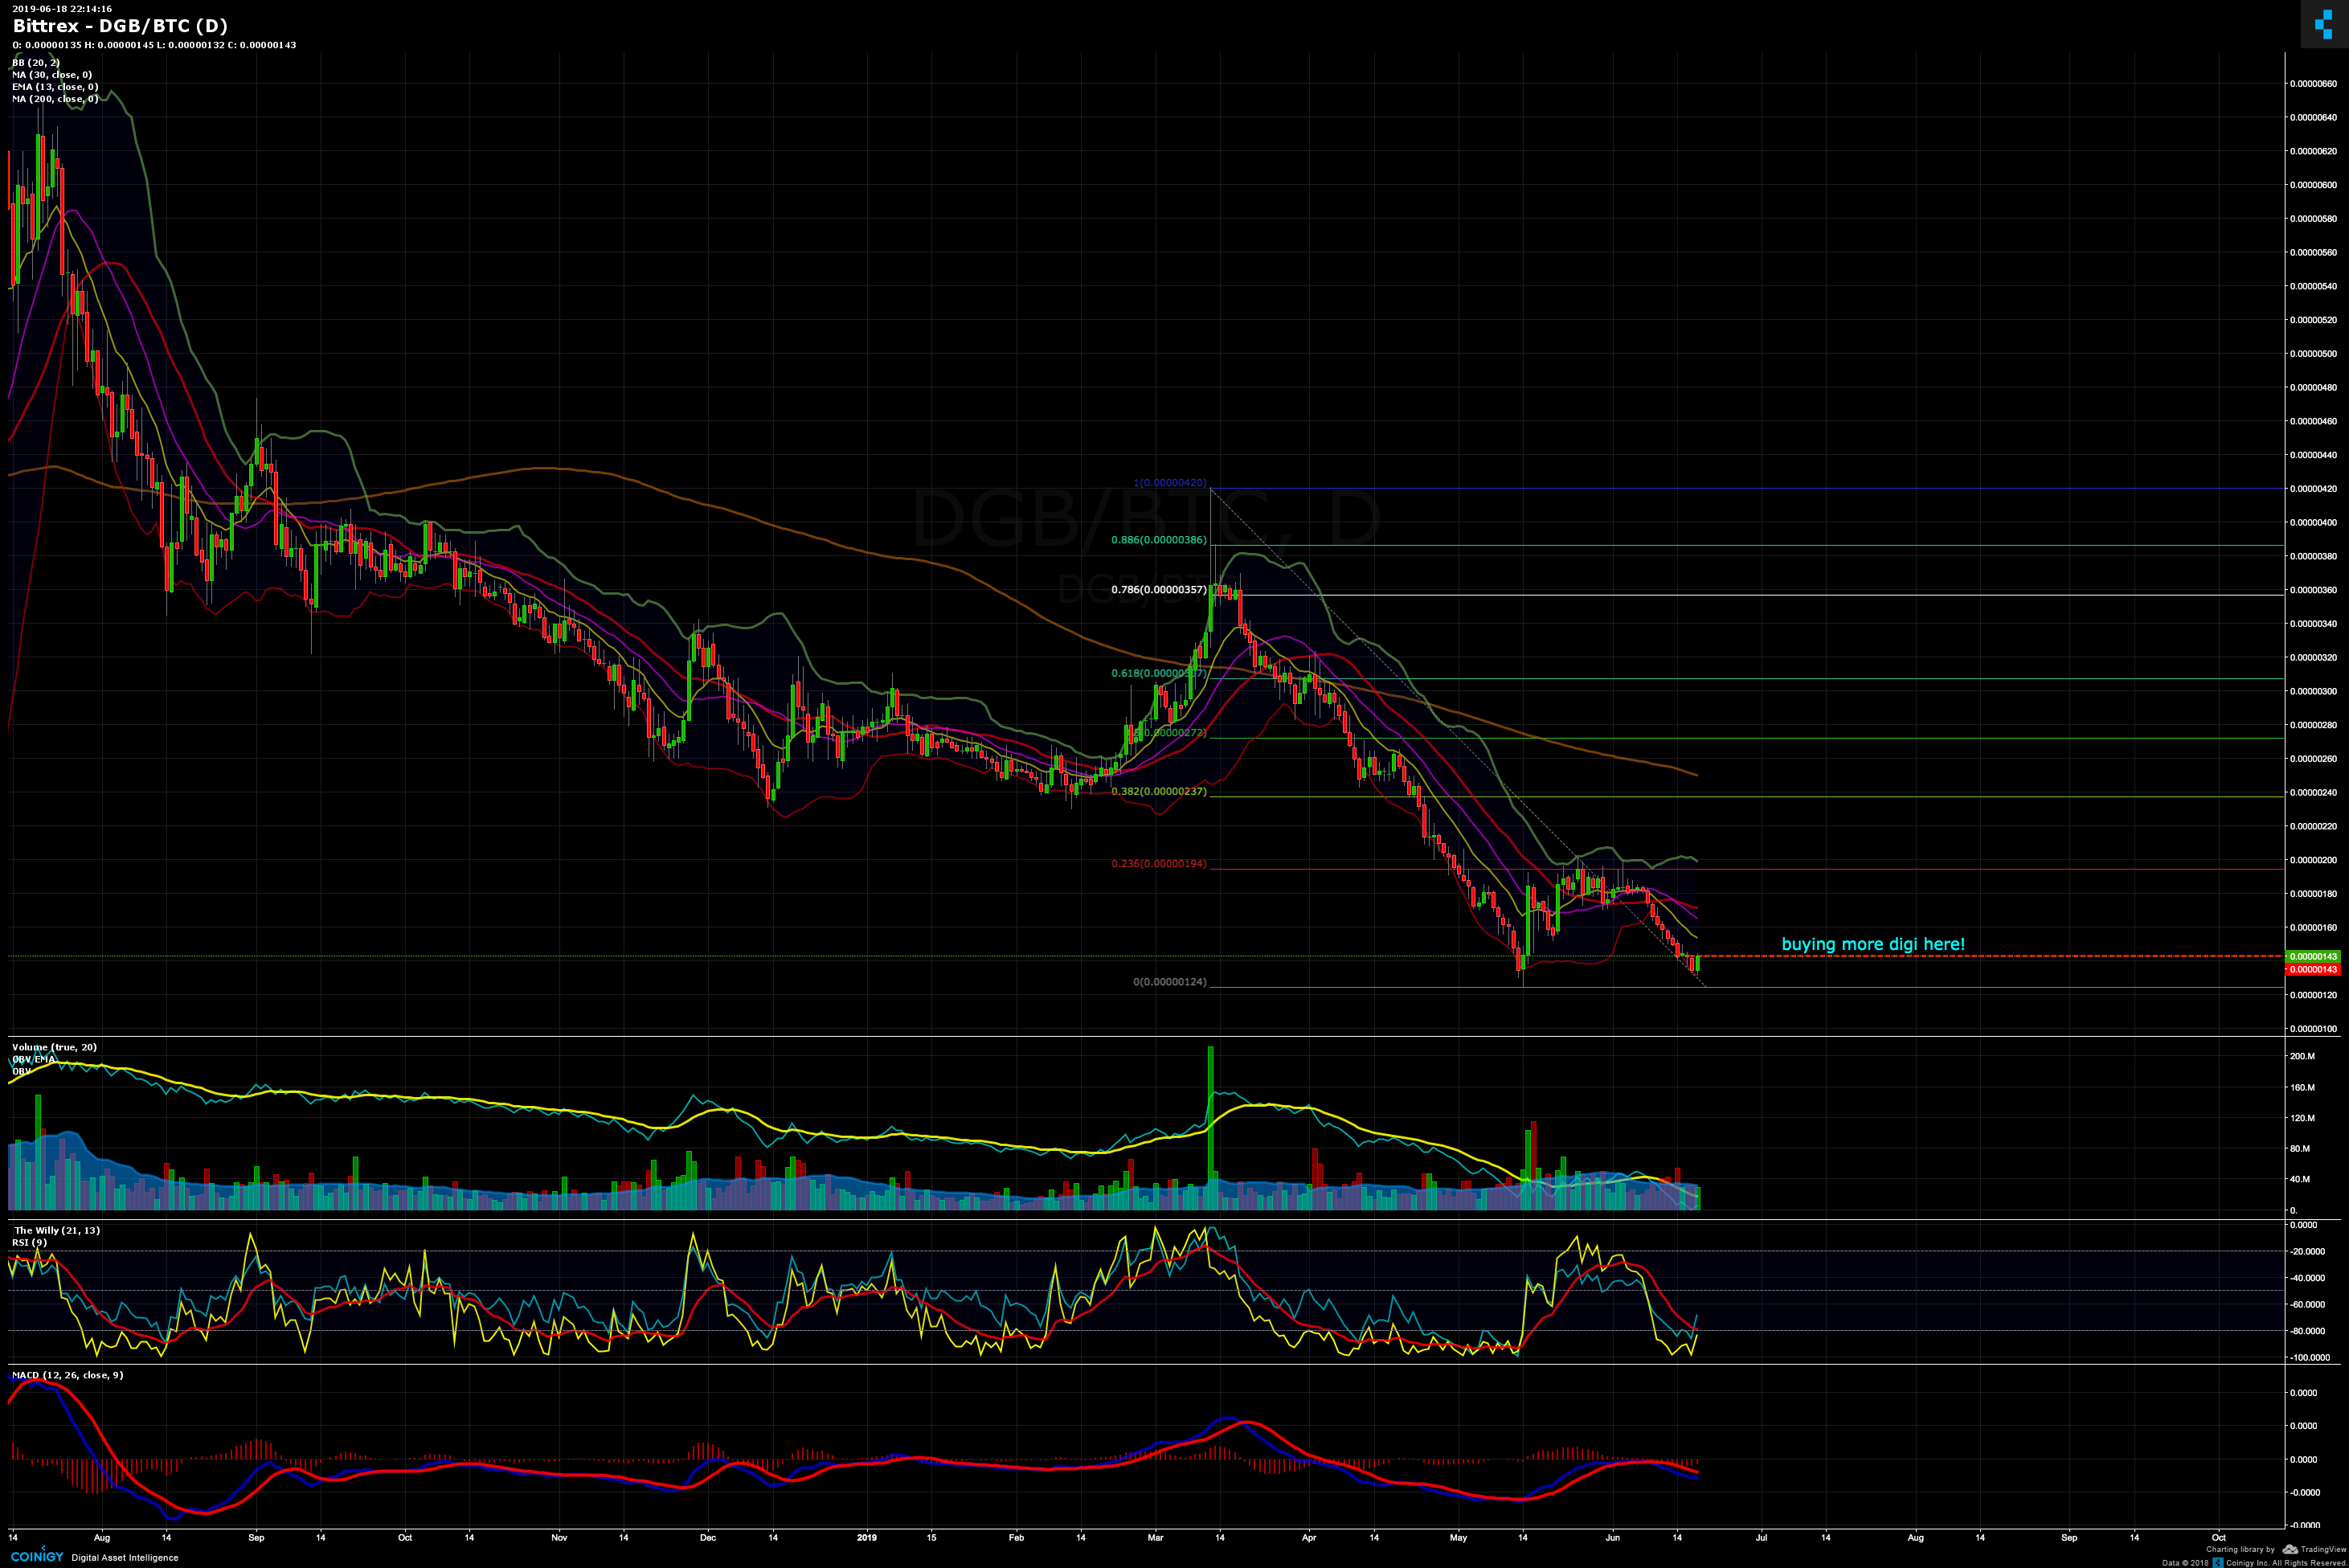Click the COINIGY logo at the bottom left

37,1556
